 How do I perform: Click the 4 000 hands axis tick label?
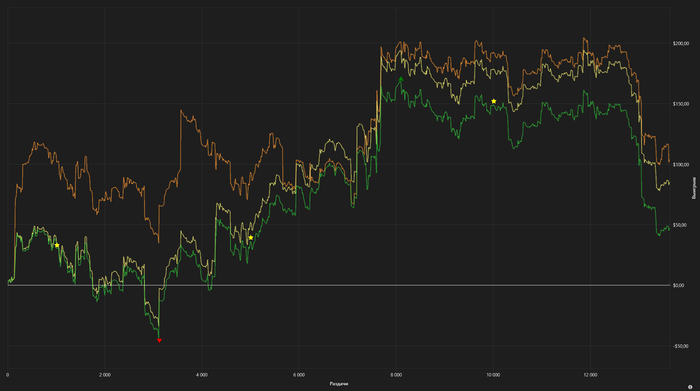click(202, 375)
